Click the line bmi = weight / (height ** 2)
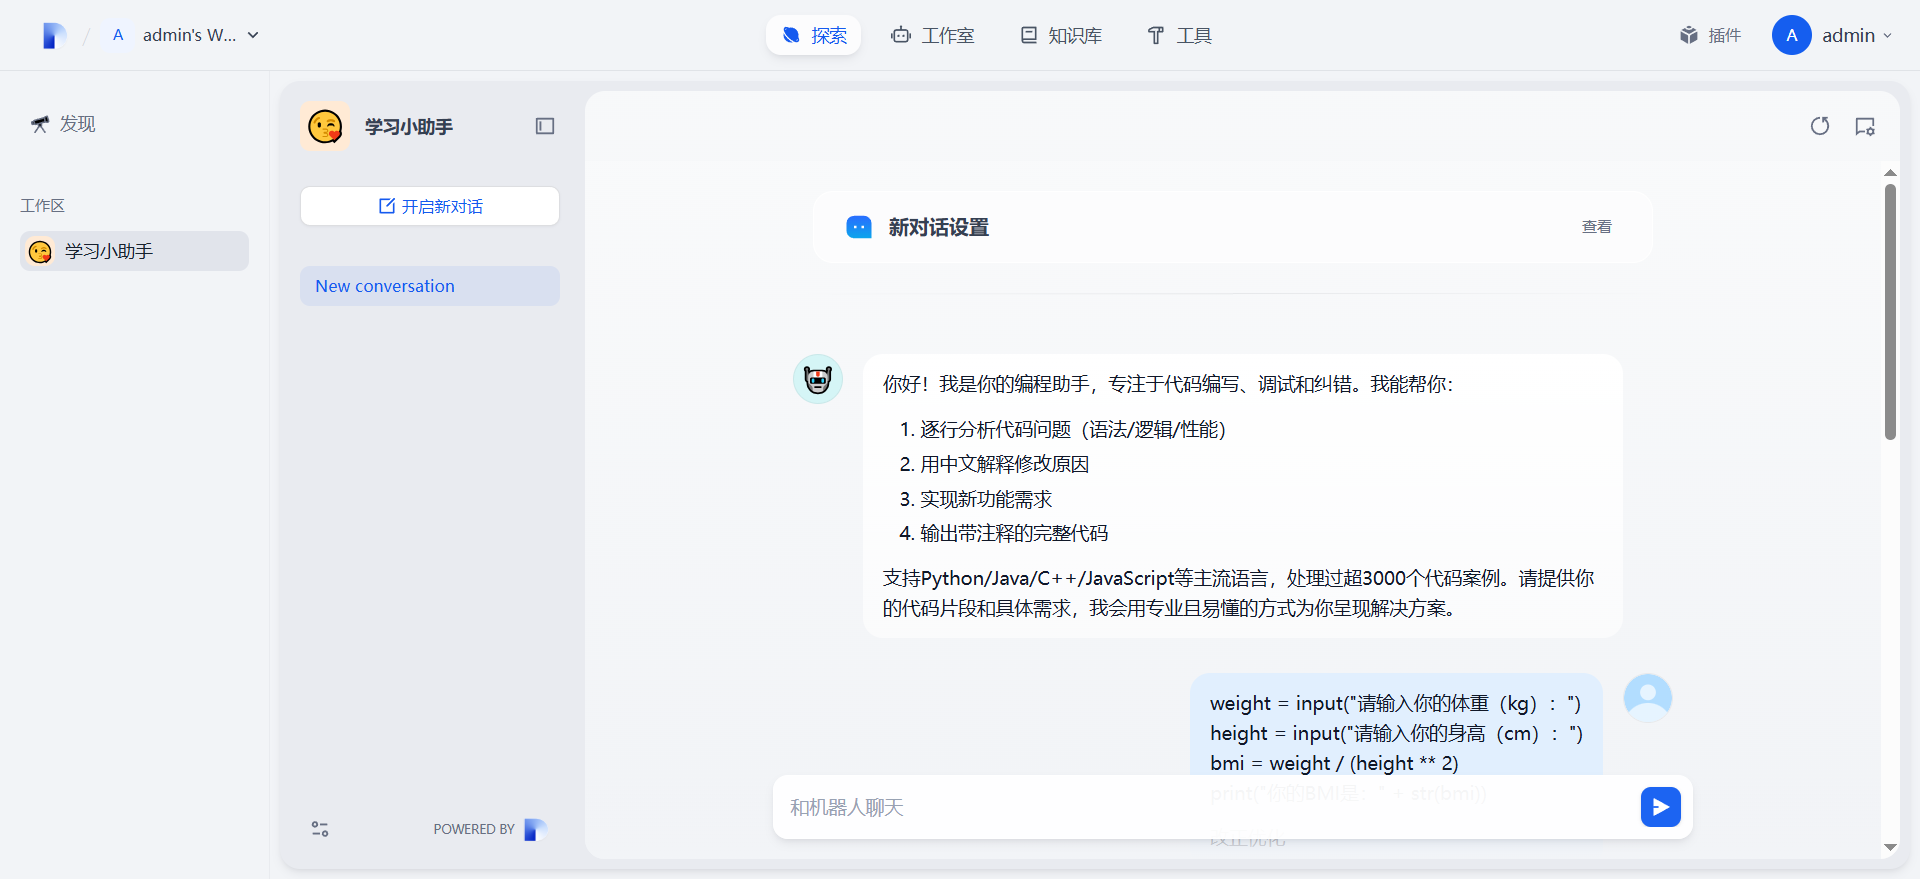This screenshot has height=879, width=1920. (x=1334, y=763)
